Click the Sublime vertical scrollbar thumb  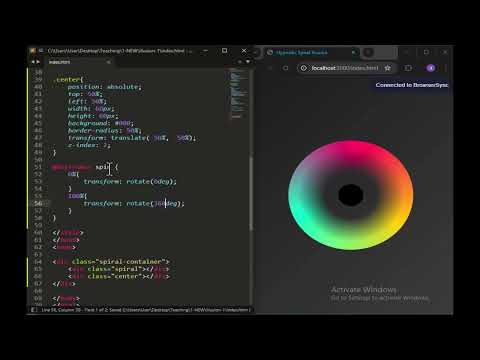coord(251,193)
